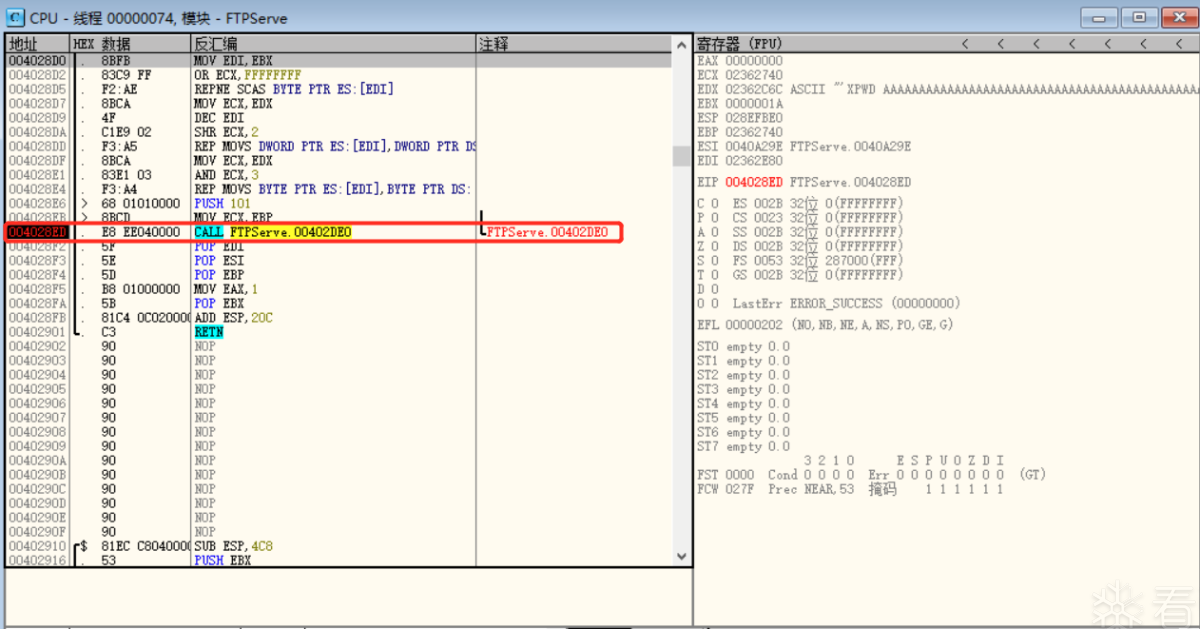Viewport: 1200px width, 629px height.
Task: Click the hex bytes E8 EE040000
Action: pyautogui.click(x=141, y=232)
